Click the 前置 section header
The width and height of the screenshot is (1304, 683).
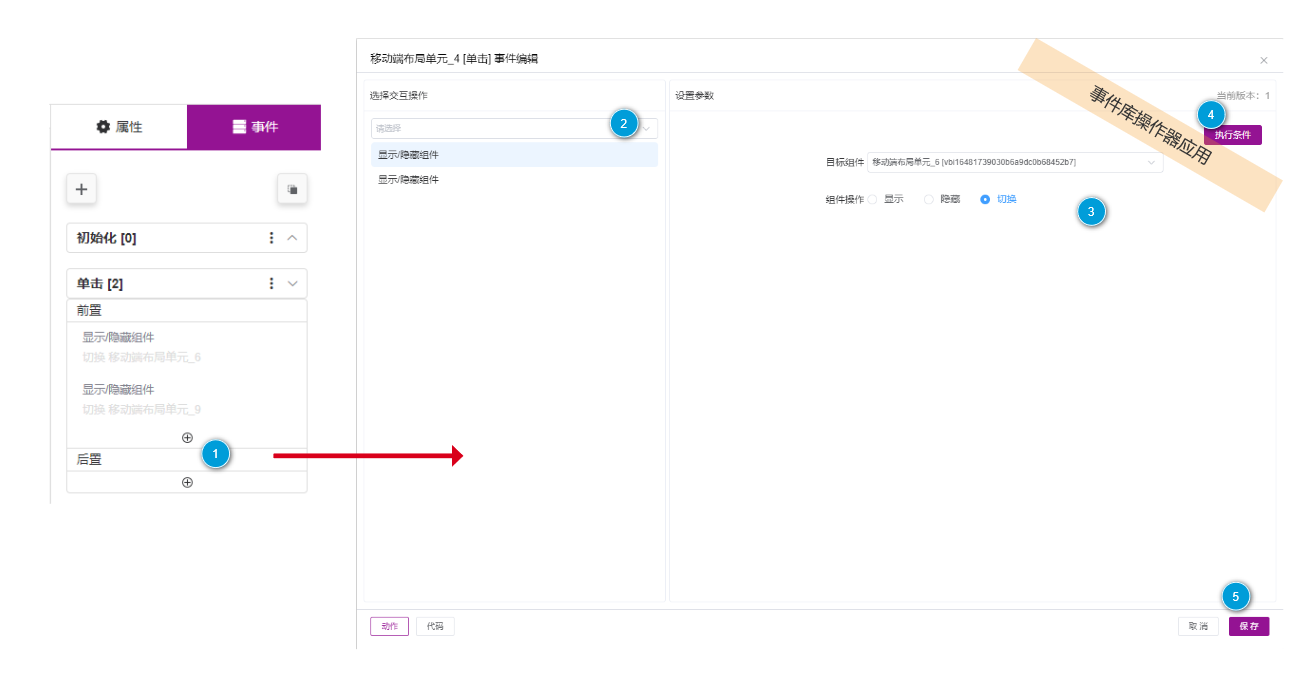click(187, 311)
